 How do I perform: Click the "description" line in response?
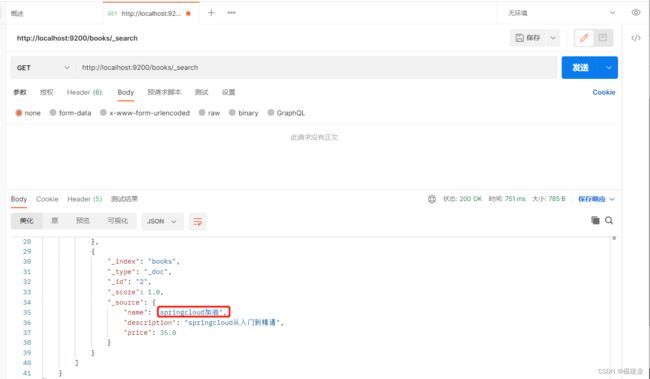[204, 323]
